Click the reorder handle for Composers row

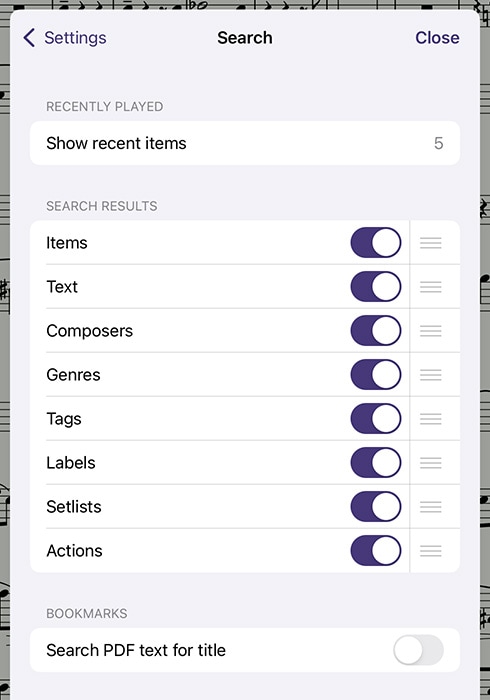pyautogui.click(x=431, y=331)
